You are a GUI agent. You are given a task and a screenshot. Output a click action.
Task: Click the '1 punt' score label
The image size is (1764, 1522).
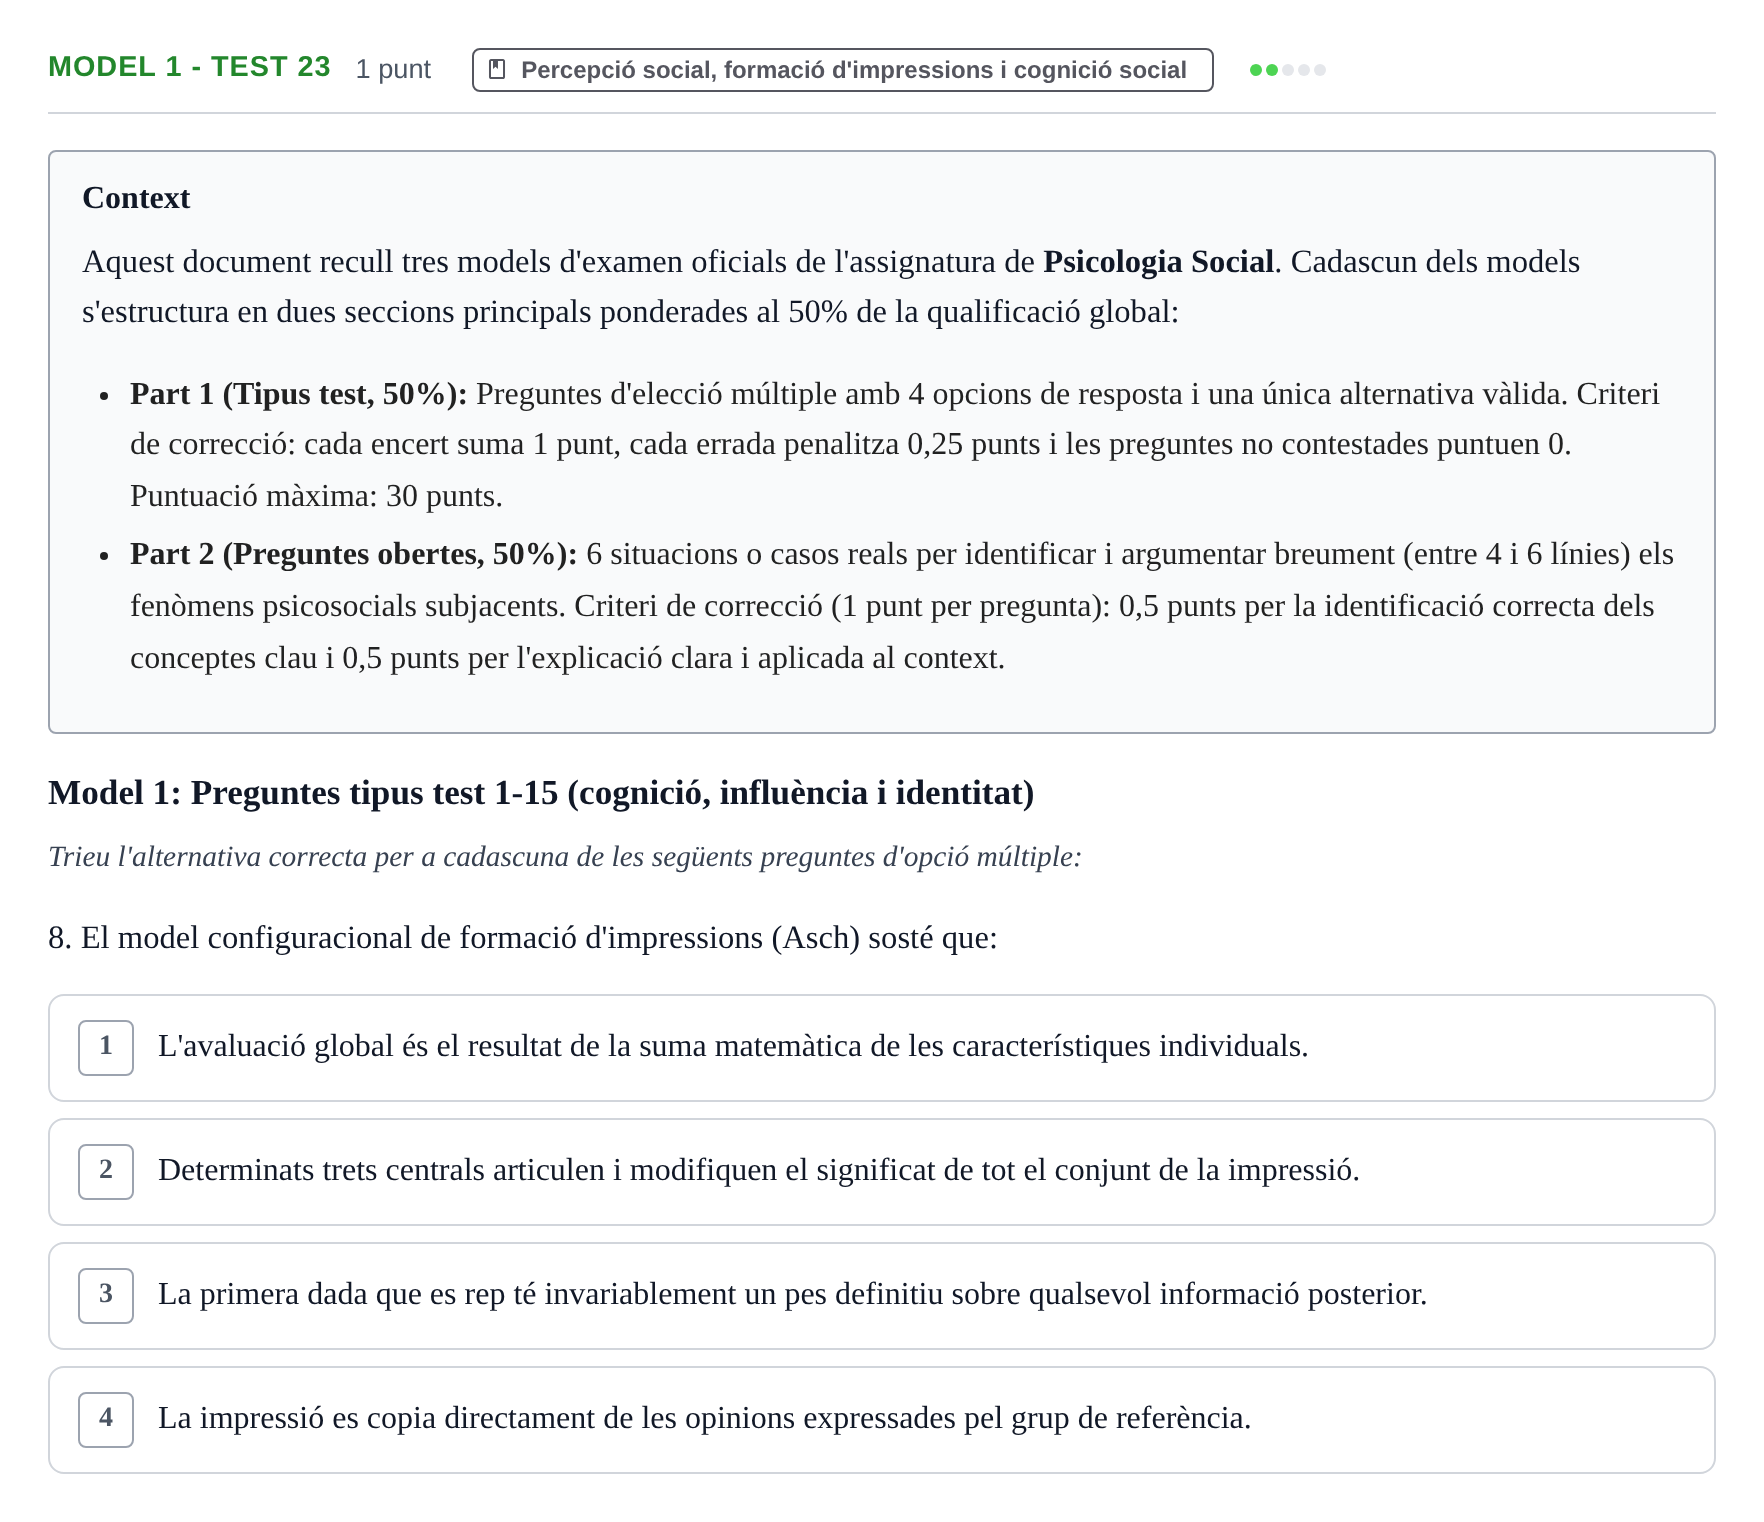(393, 69)
